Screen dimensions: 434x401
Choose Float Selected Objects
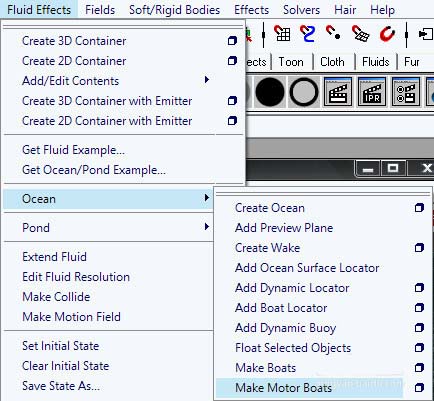293,348
